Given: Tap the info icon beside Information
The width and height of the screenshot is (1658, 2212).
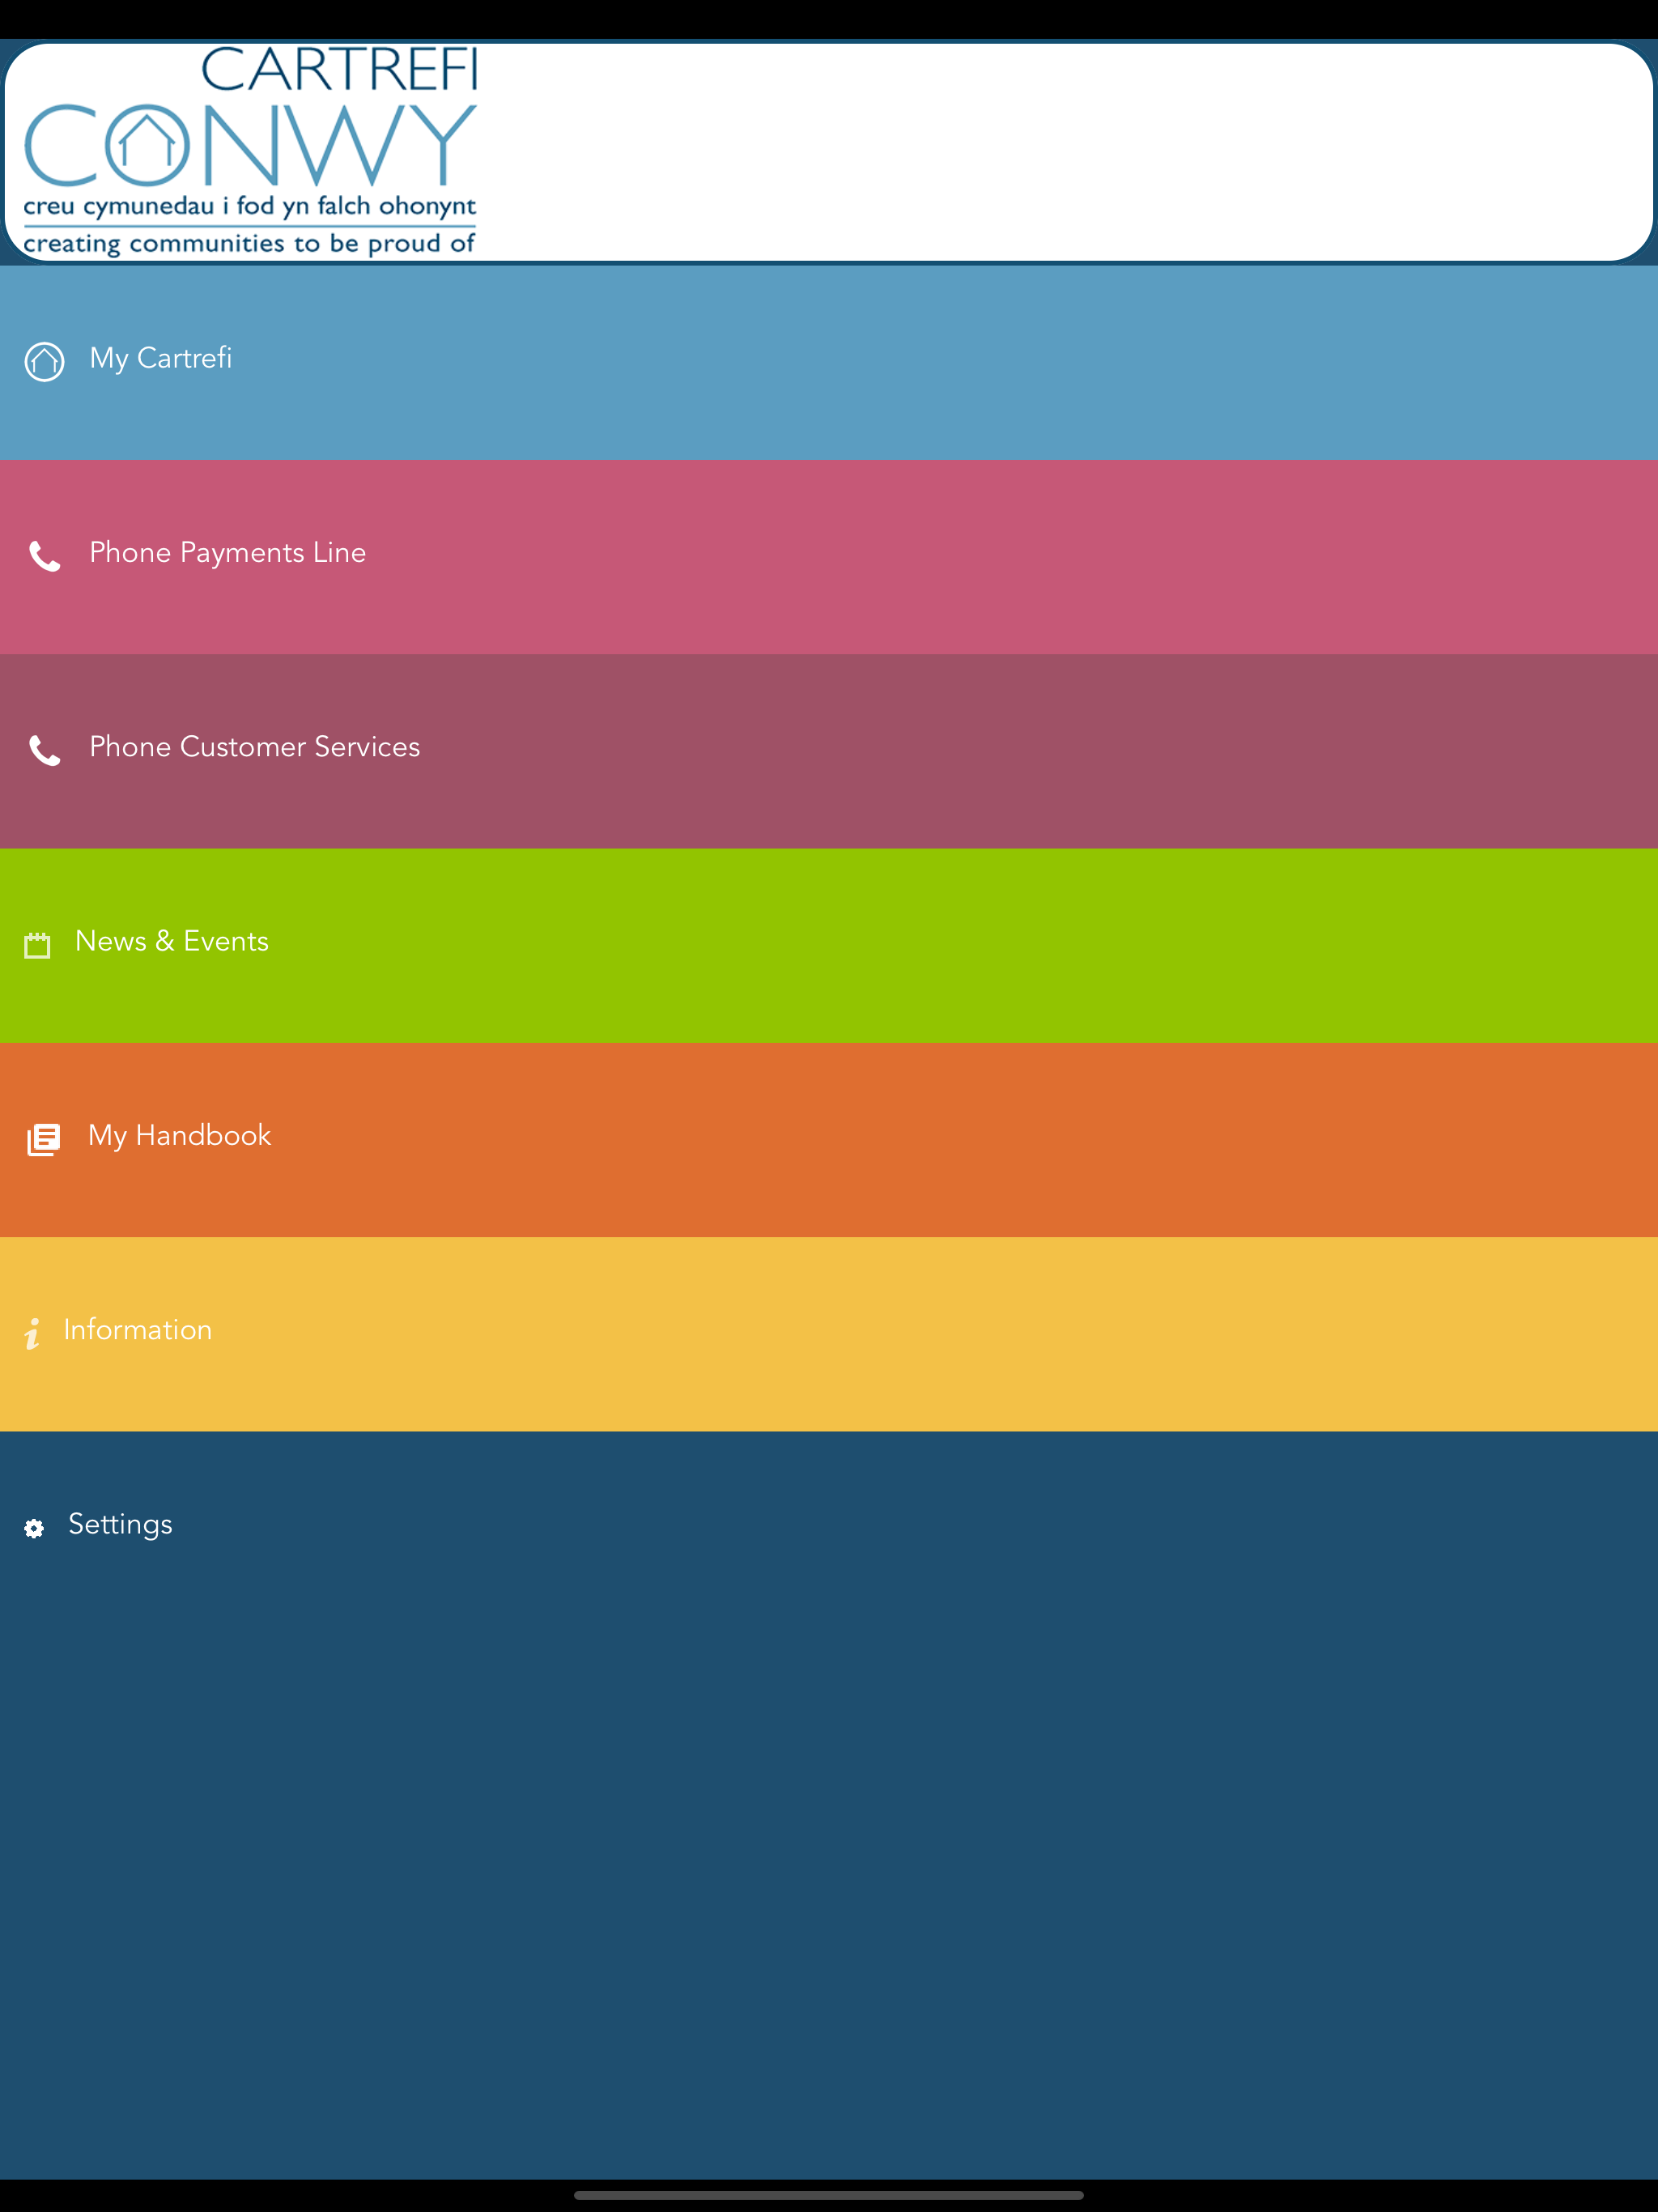Looking at the screenshot, I should [33, 1333].
